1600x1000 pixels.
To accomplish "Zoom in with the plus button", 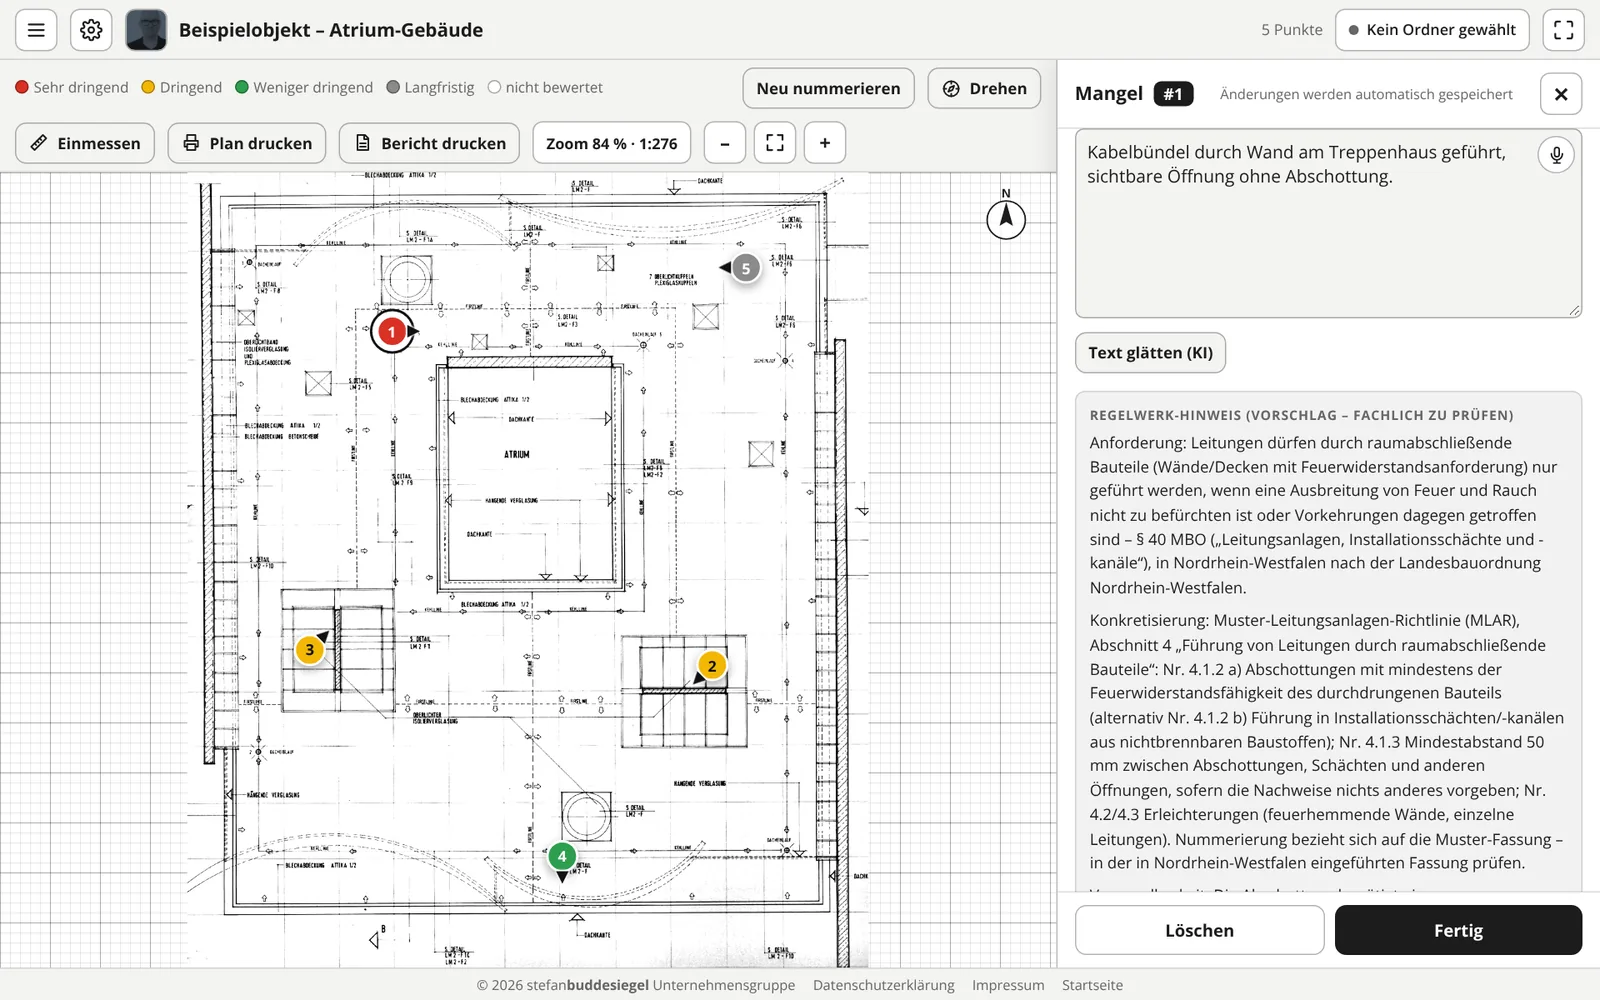I will click(825, 143).
